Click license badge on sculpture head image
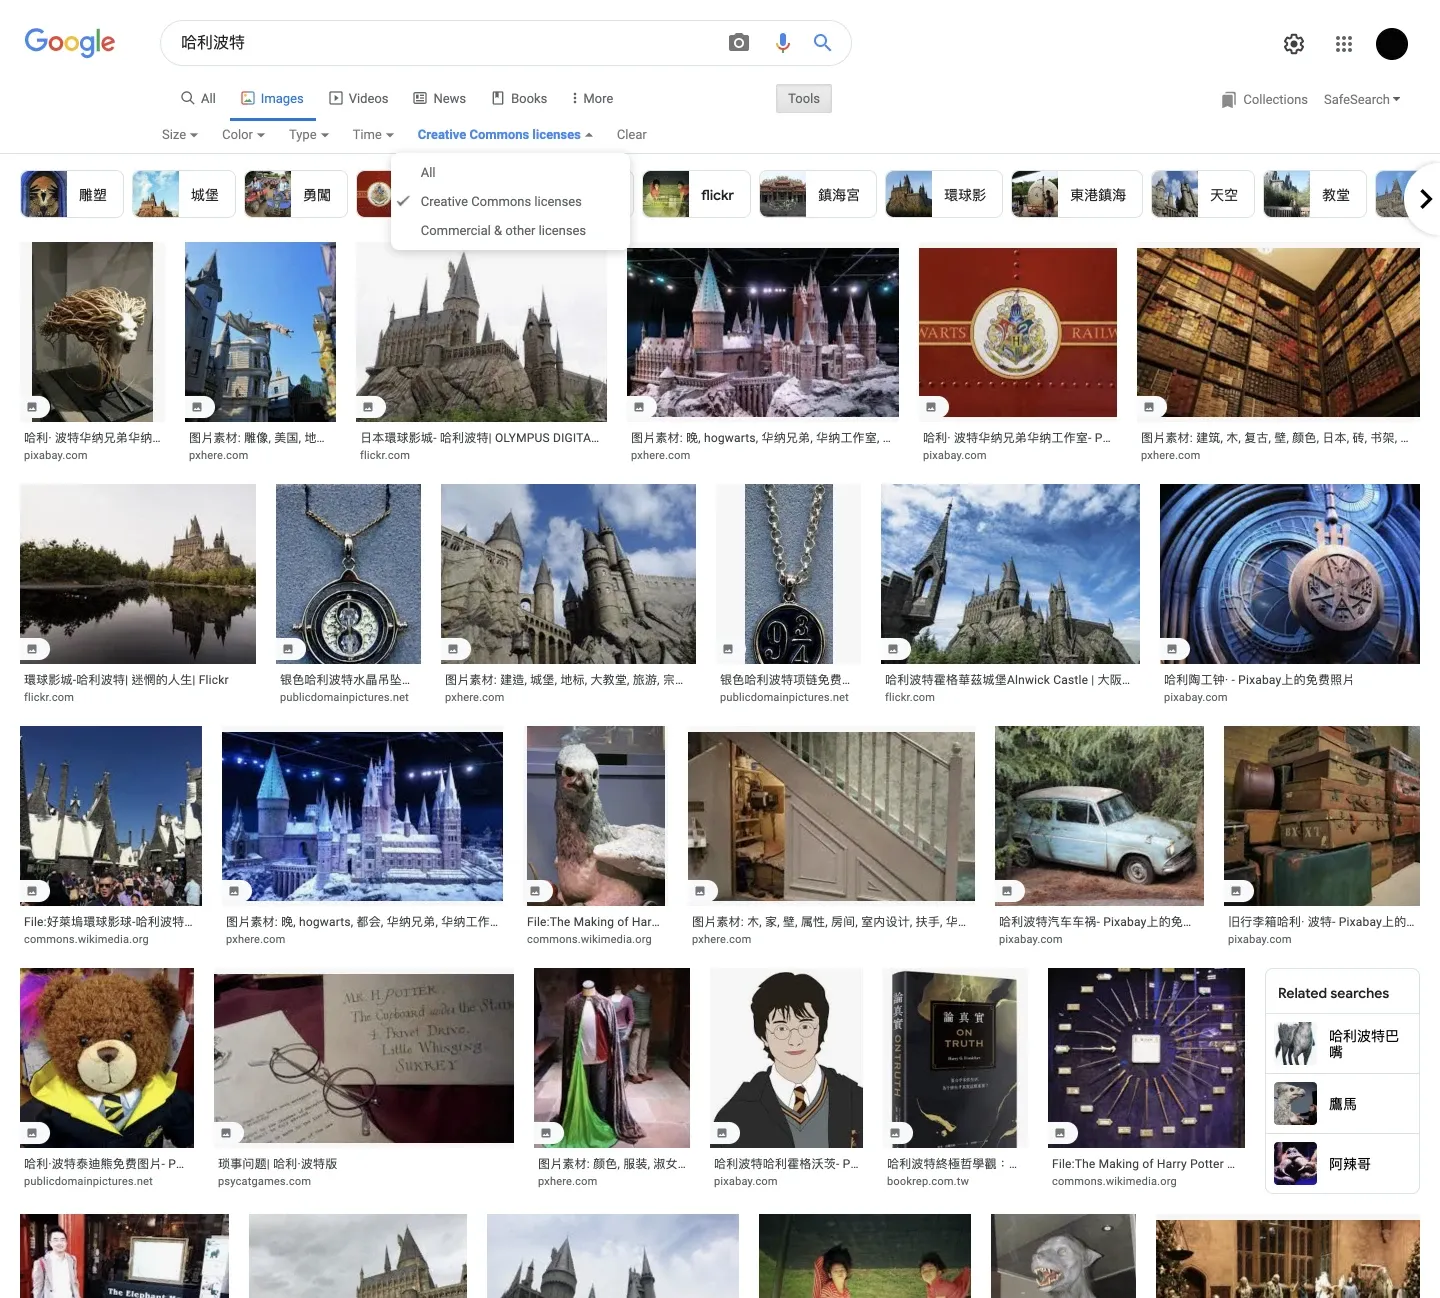Screen dimensions: 1440x1298 (x=34, y=407)
